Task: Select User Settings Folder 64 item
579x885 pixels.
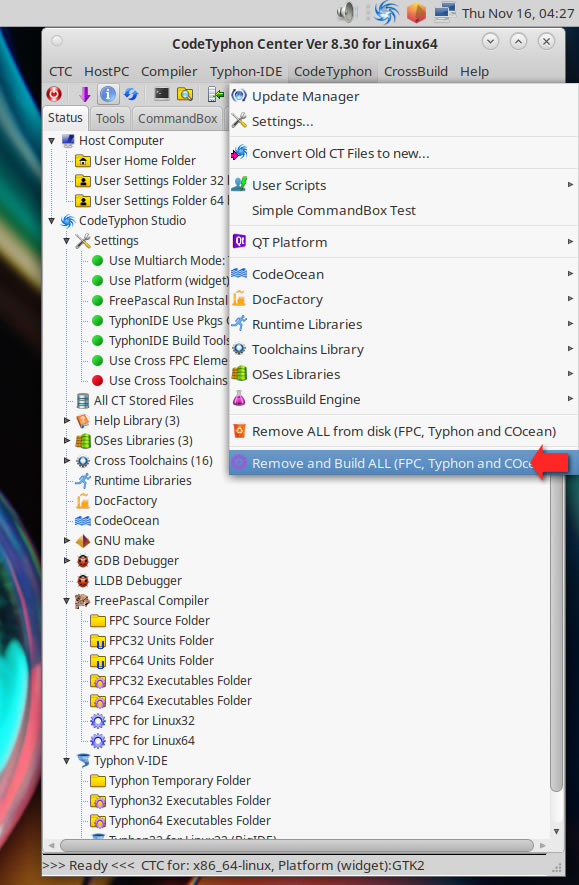Action: (x=150, y=201)
